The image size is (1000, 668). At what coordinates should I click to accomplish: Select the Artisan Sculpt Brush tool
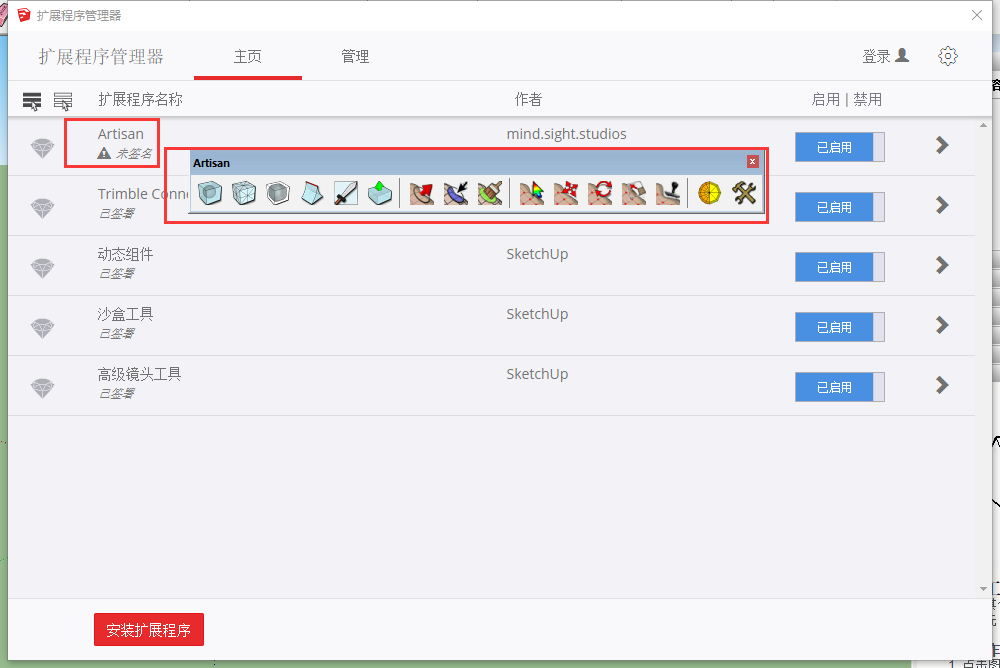422,193
